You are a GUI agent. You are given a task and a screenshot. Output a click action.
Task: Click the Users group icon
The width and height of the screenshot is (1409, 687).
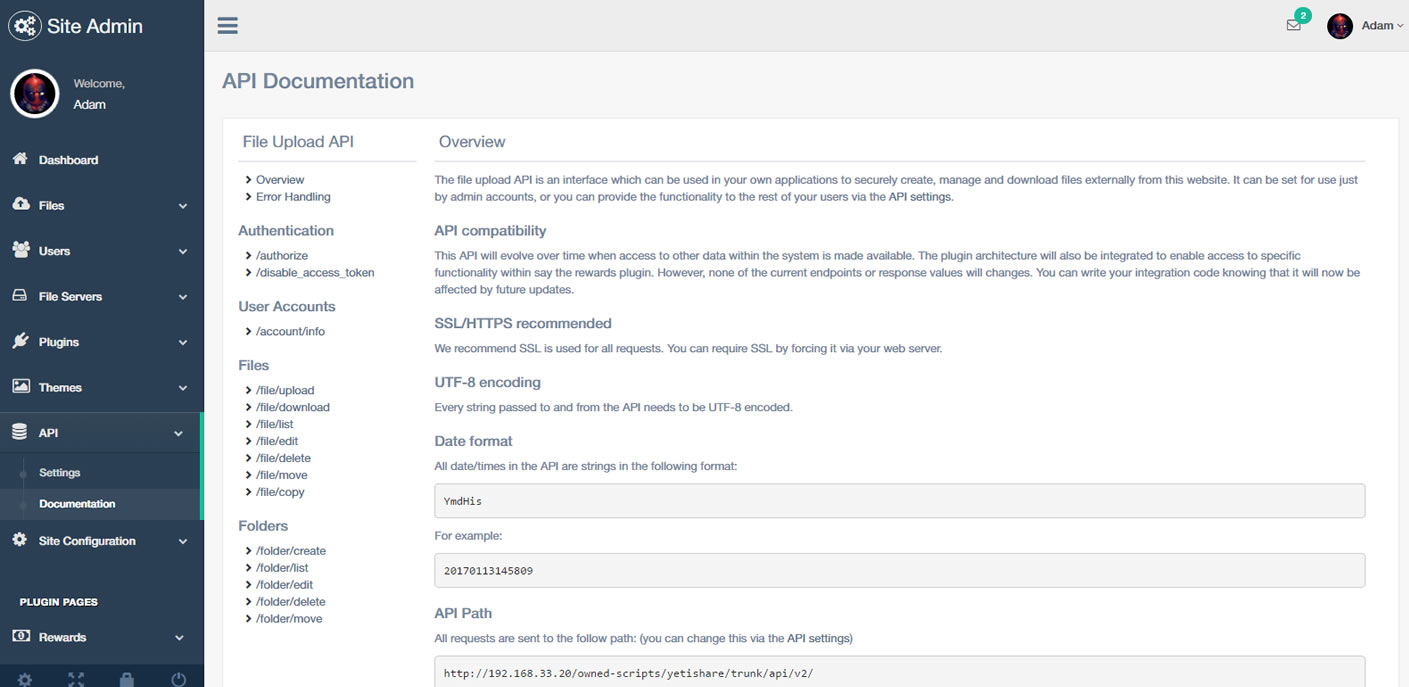[x=20, y=250]
